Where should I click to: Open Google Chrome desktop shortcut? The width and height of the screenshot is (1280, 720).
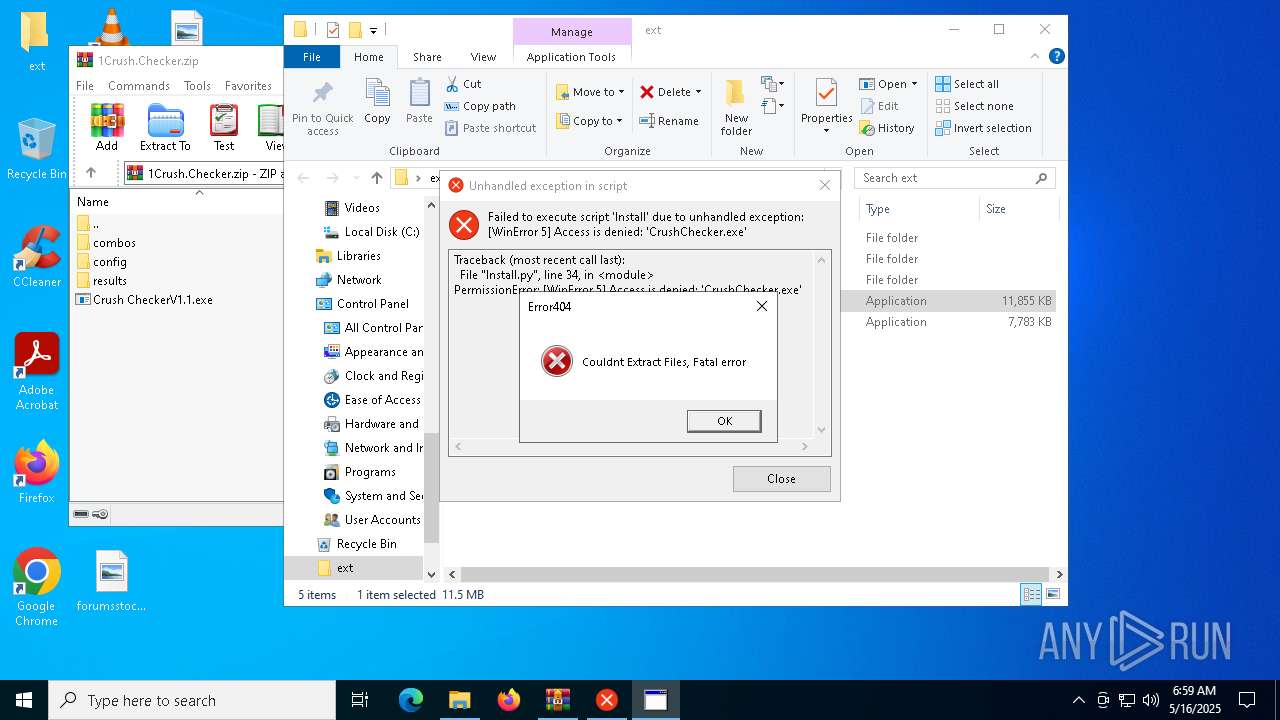(x=37, y=588)
